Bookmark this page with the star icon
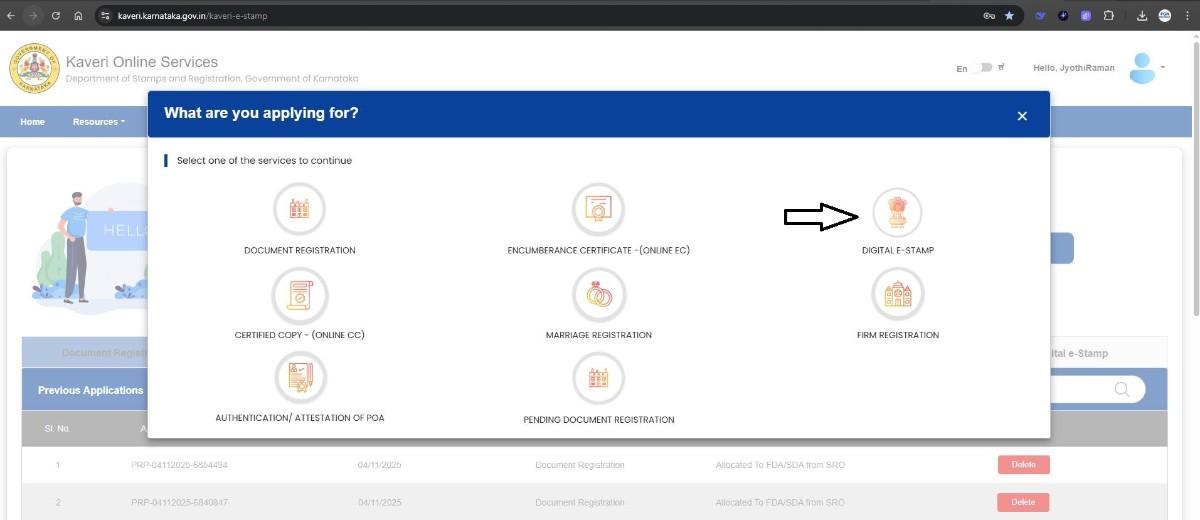Image resolution: width=1200 pixels, height=520 pixels. [x=1009, y=16]
